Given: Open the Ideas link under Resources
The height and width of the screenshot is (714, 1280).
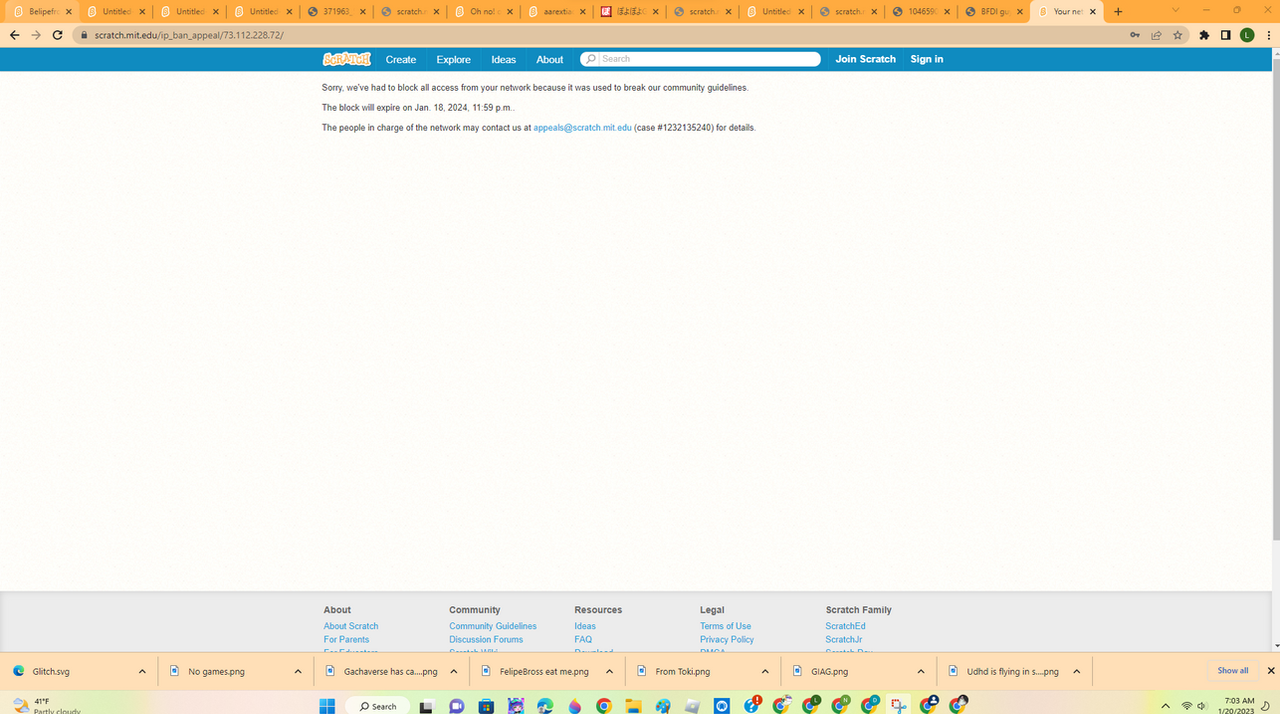Looking at the screenshot, I should tap(585, 626).
